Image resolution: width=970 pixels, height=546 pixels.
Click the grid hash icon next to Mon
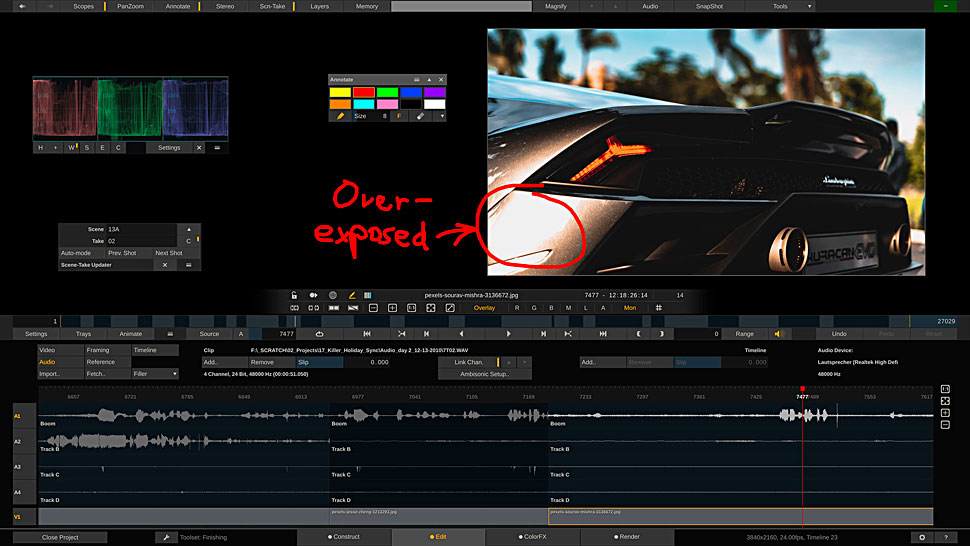[x=659, y=307]
